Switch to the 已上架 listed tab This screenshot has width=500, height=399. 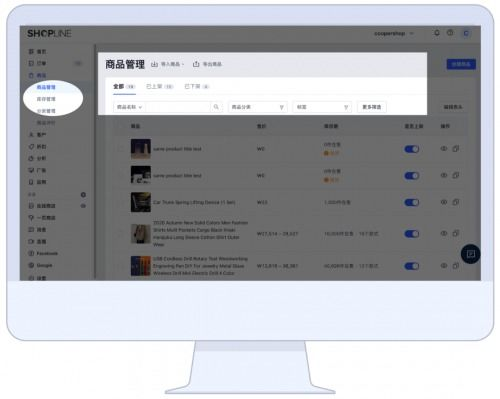(160, 87)
